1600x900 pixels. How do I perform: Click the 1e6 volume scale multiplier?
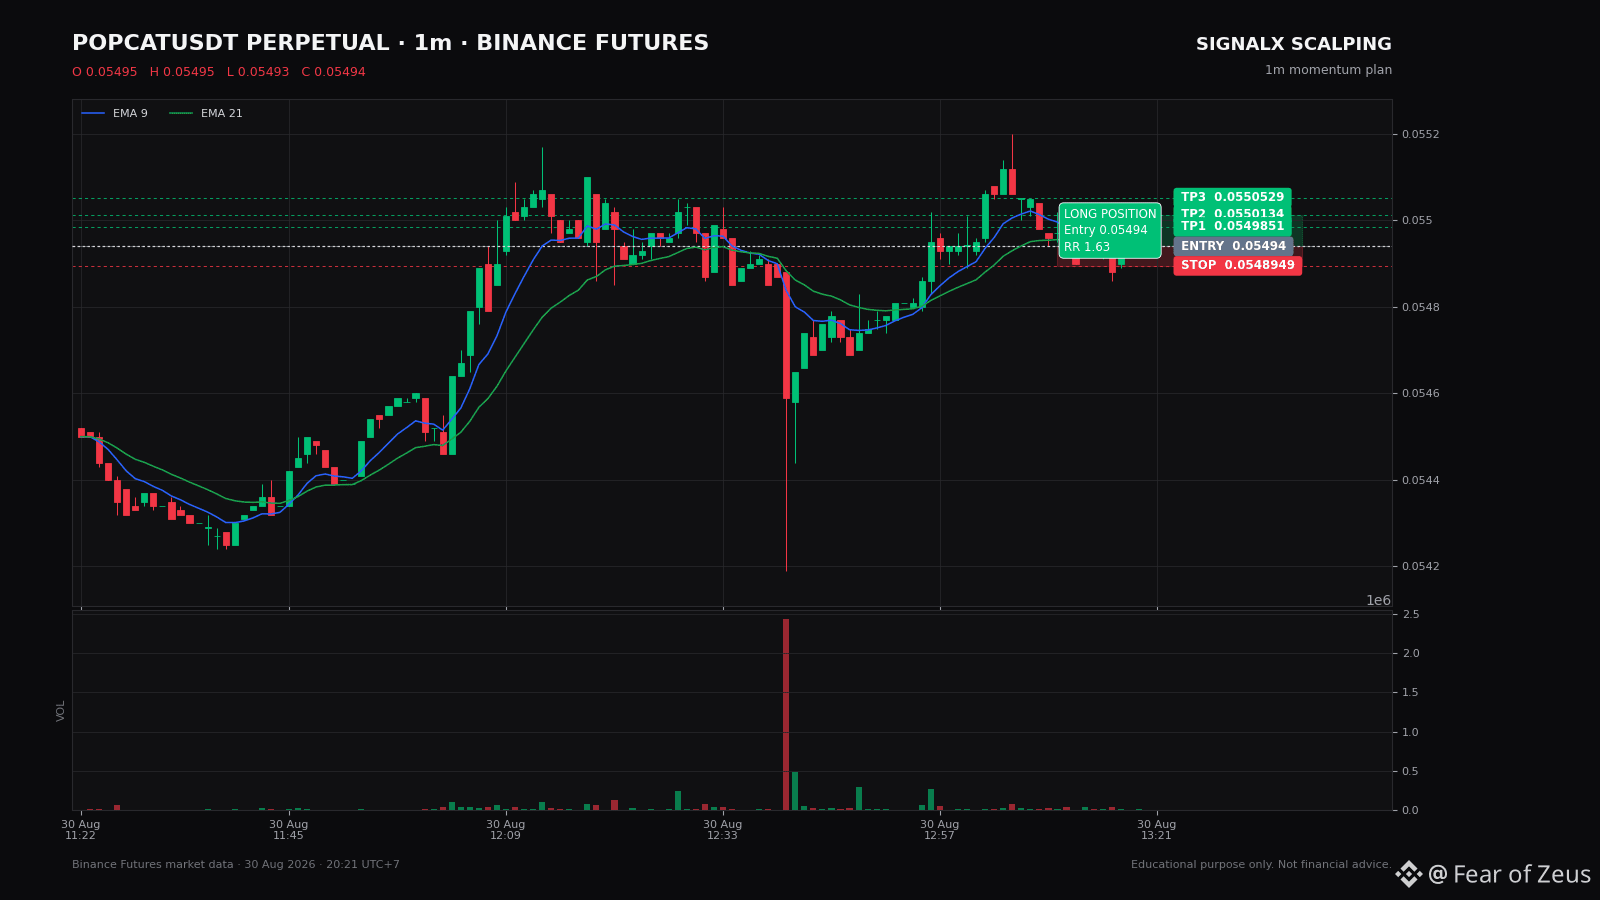1378,600
